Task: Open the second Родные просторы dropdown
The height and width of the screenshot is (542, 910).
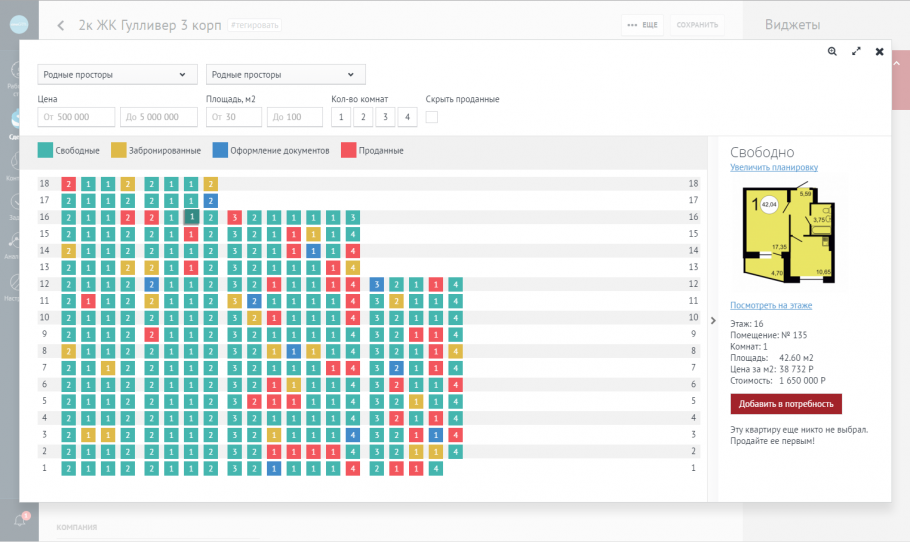Action: click(285, 74)
